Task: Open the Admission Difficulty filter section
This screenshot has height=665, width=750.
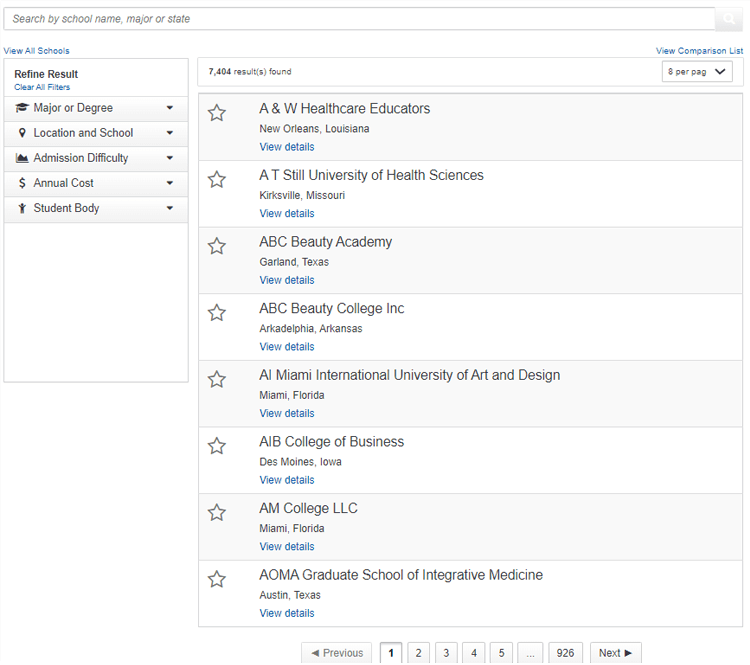Action: coord(96,158)
